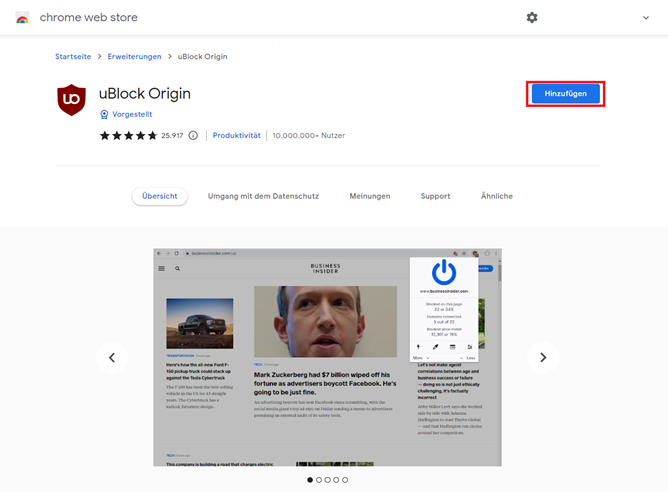Viewport: 668px width, 492px height.
Task: Select the Ähnliche tab
Action: point(496,196)
